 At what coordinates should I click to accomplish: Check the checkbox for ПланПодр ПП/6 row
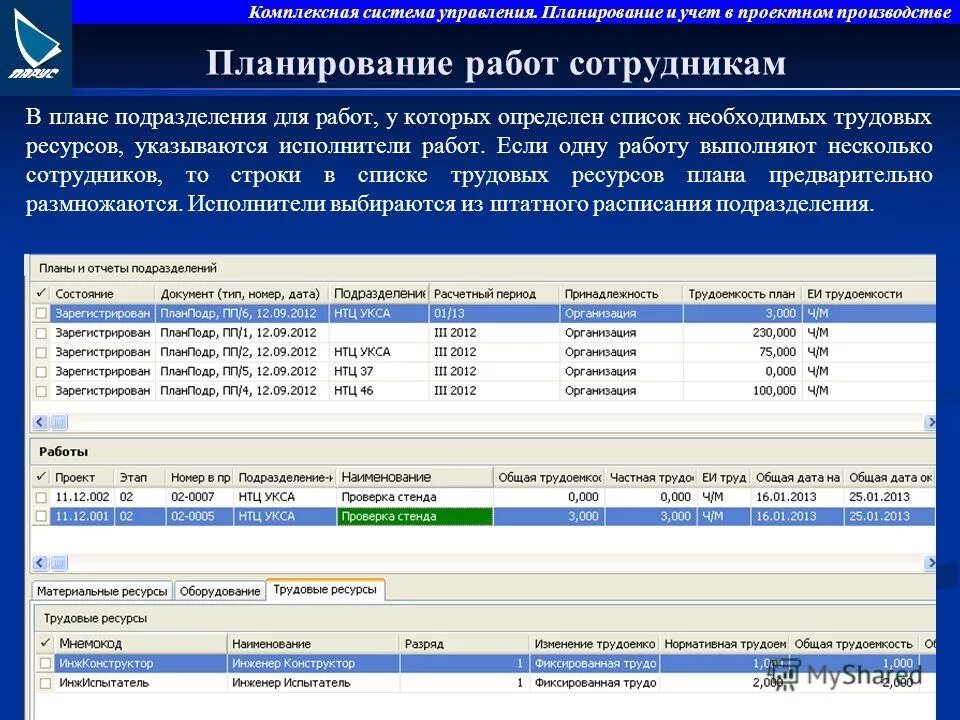(x=41, y=312)
